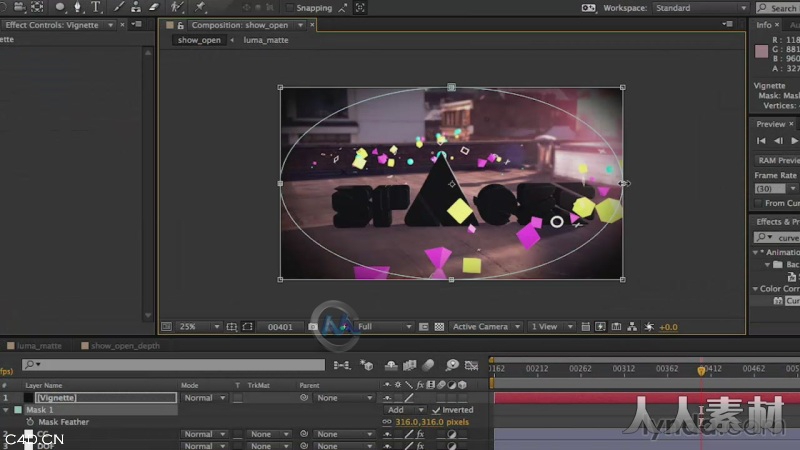Screen dimensions: 800x450
Task: Toggle Always Preview This View button
Action: click(167, 327)
